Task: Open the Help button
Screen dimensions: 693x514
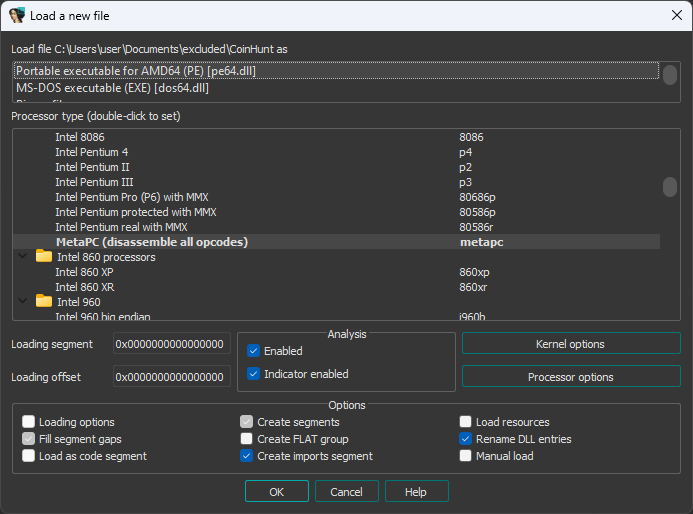Action: [416, 491]
